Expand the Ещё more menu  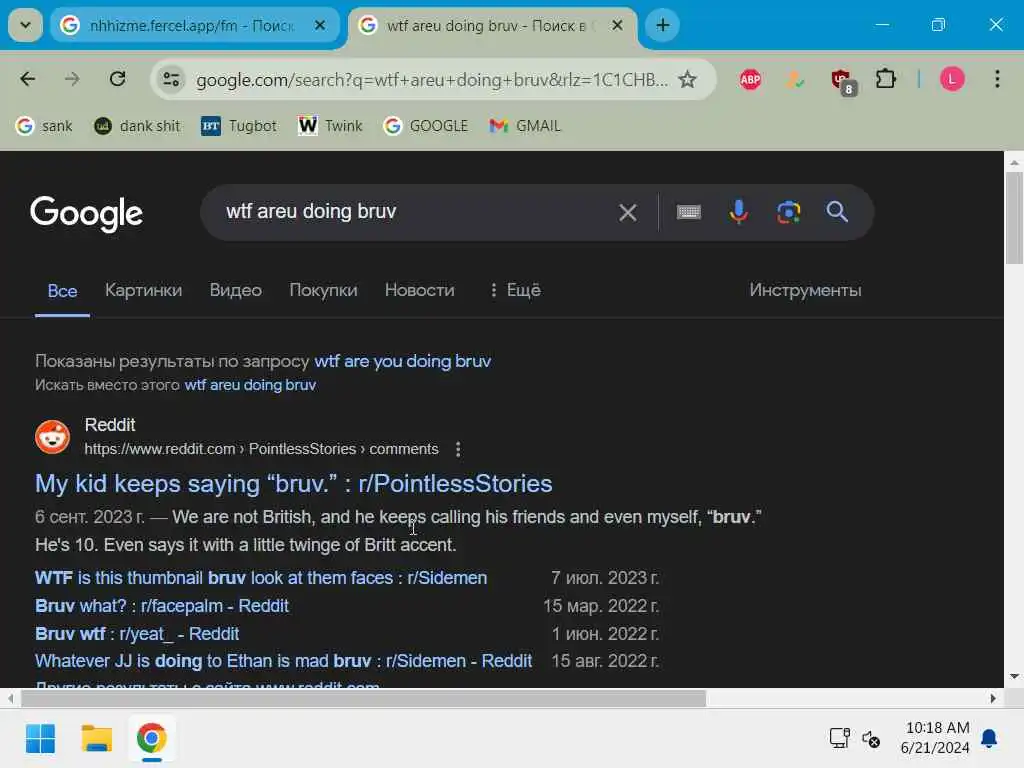(x=515, y=290)
